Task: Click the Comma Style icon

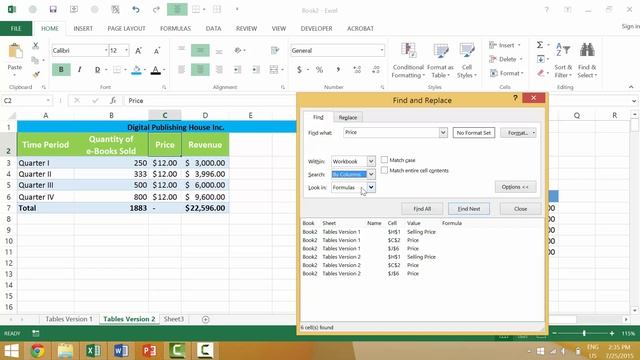Action: (338, 70)
